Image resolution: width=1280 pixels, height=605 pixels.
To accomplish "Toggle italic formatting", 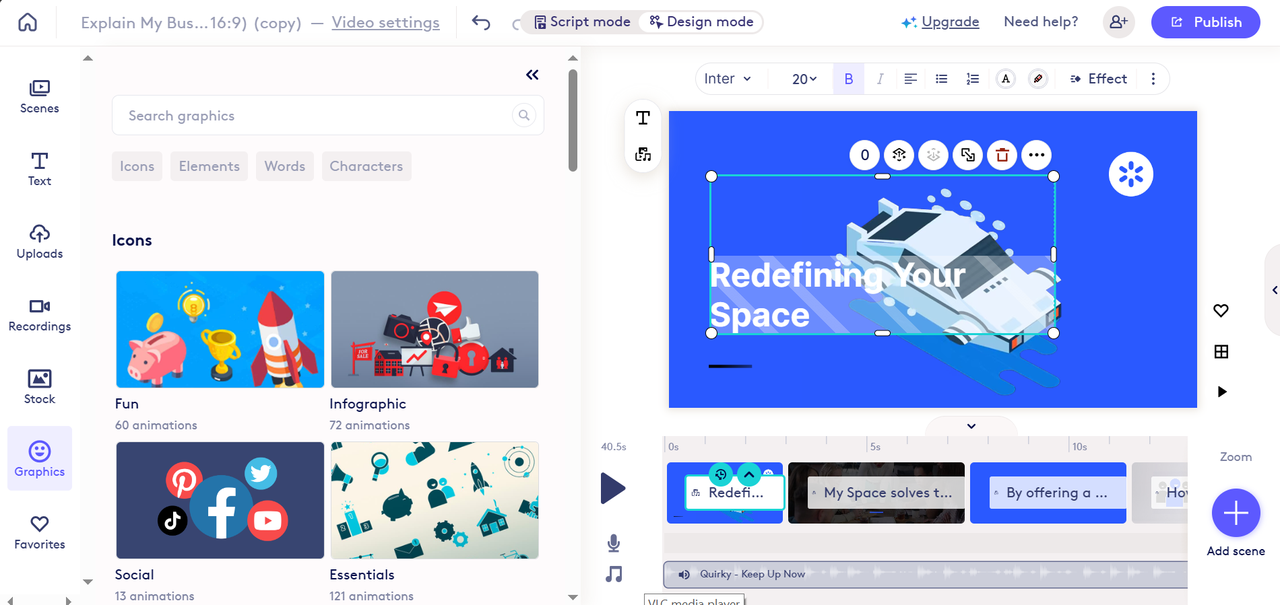I will [880, 79].
